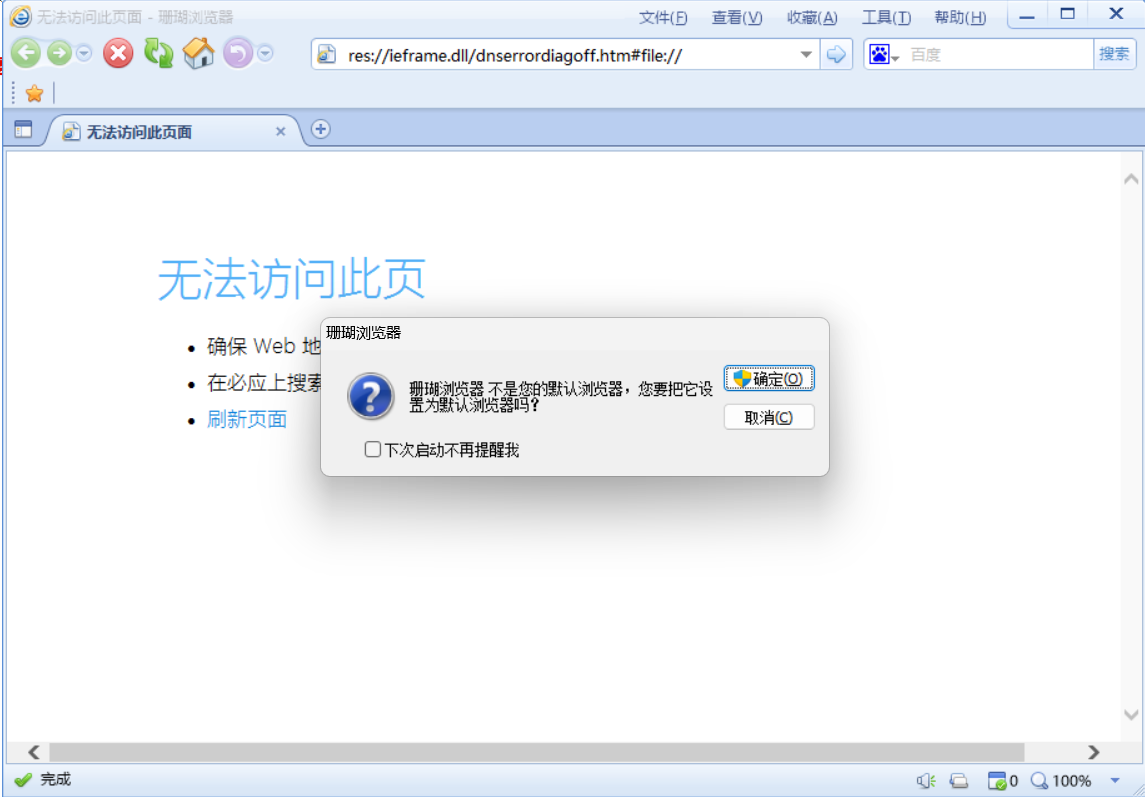
Task: Click the horizontal scrollbar thumb
Action: [537, 752]
